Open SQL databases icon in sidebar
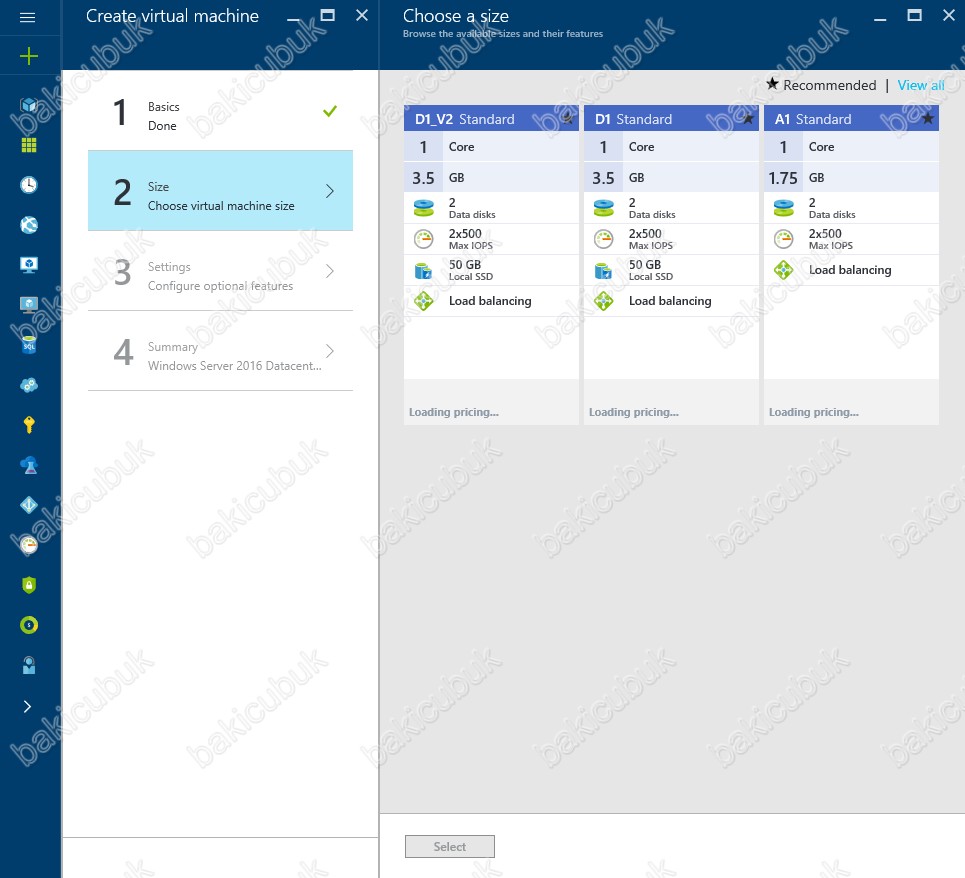 coord(28,345)
